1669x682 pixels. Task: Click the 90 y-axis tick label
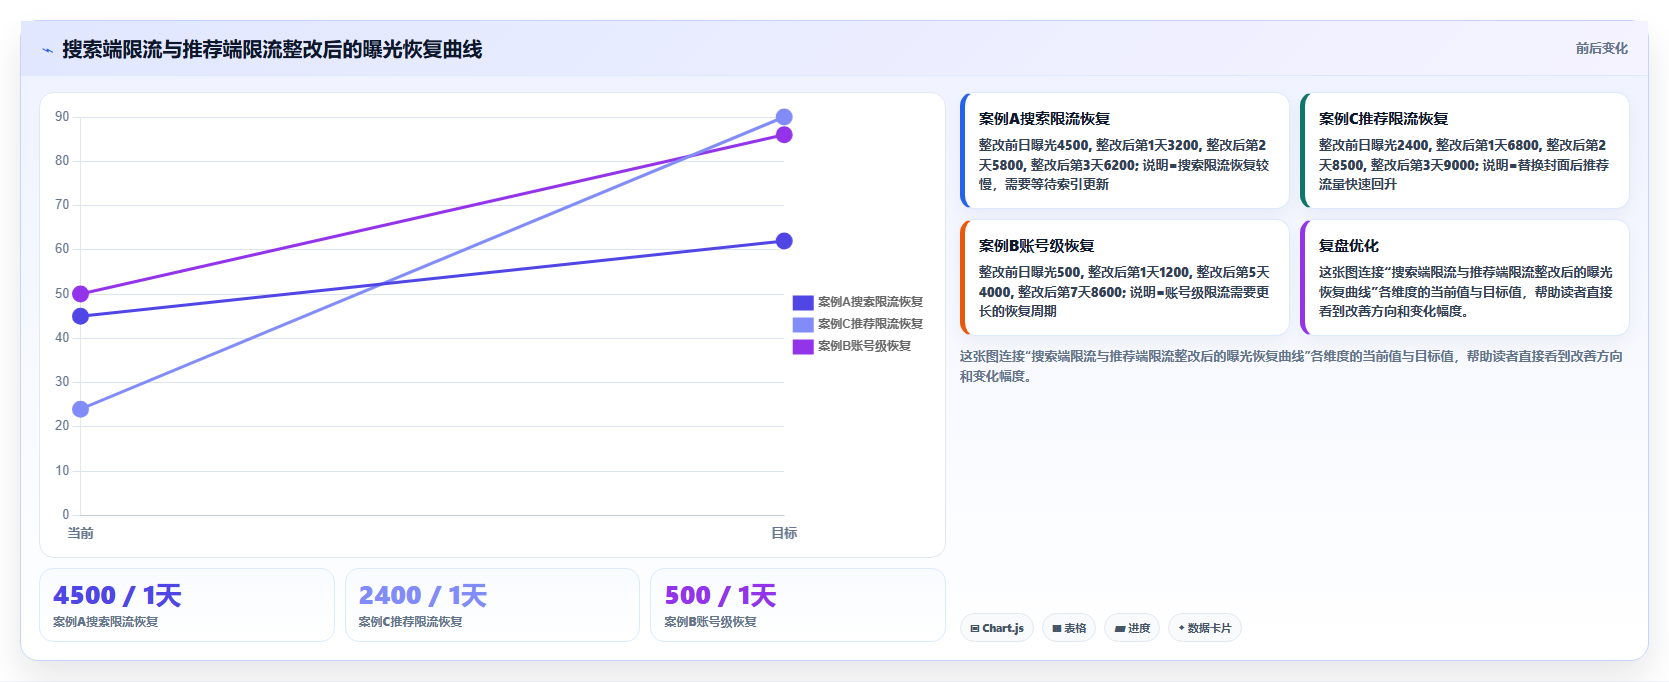pos(62,117)
